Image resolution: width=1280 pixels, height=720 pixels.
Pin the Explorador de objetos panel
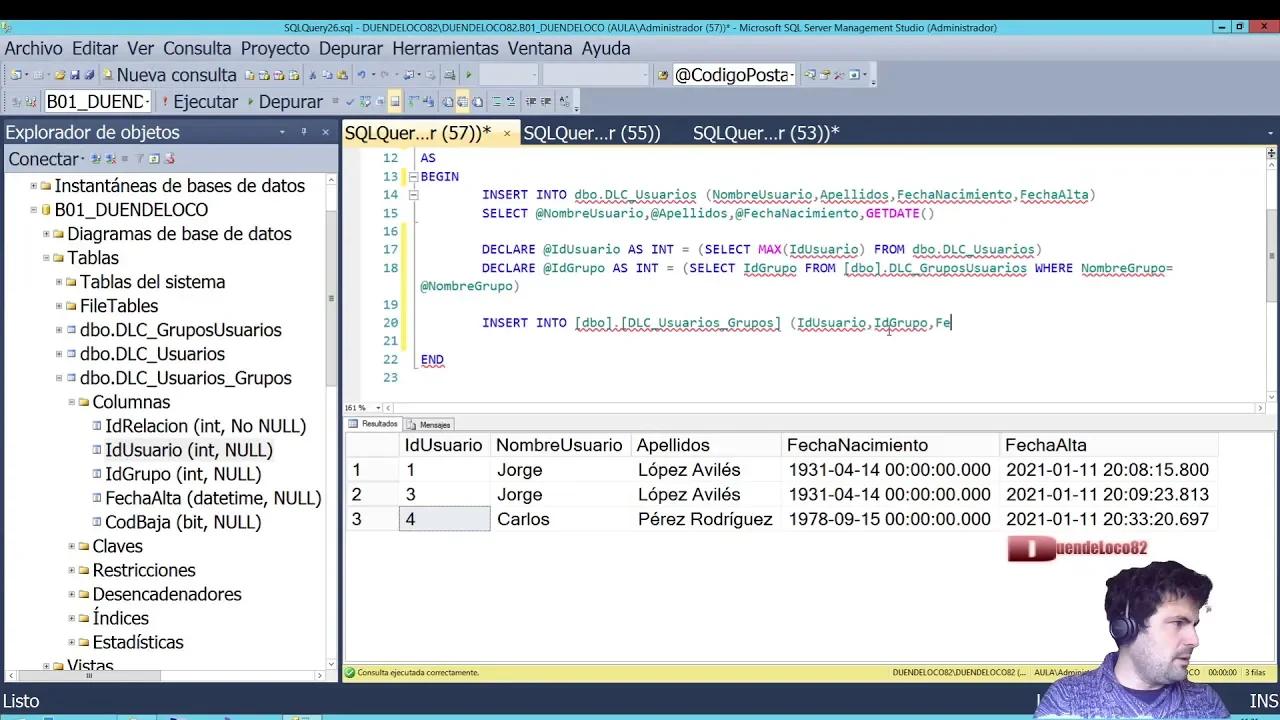tap(305, 132)
